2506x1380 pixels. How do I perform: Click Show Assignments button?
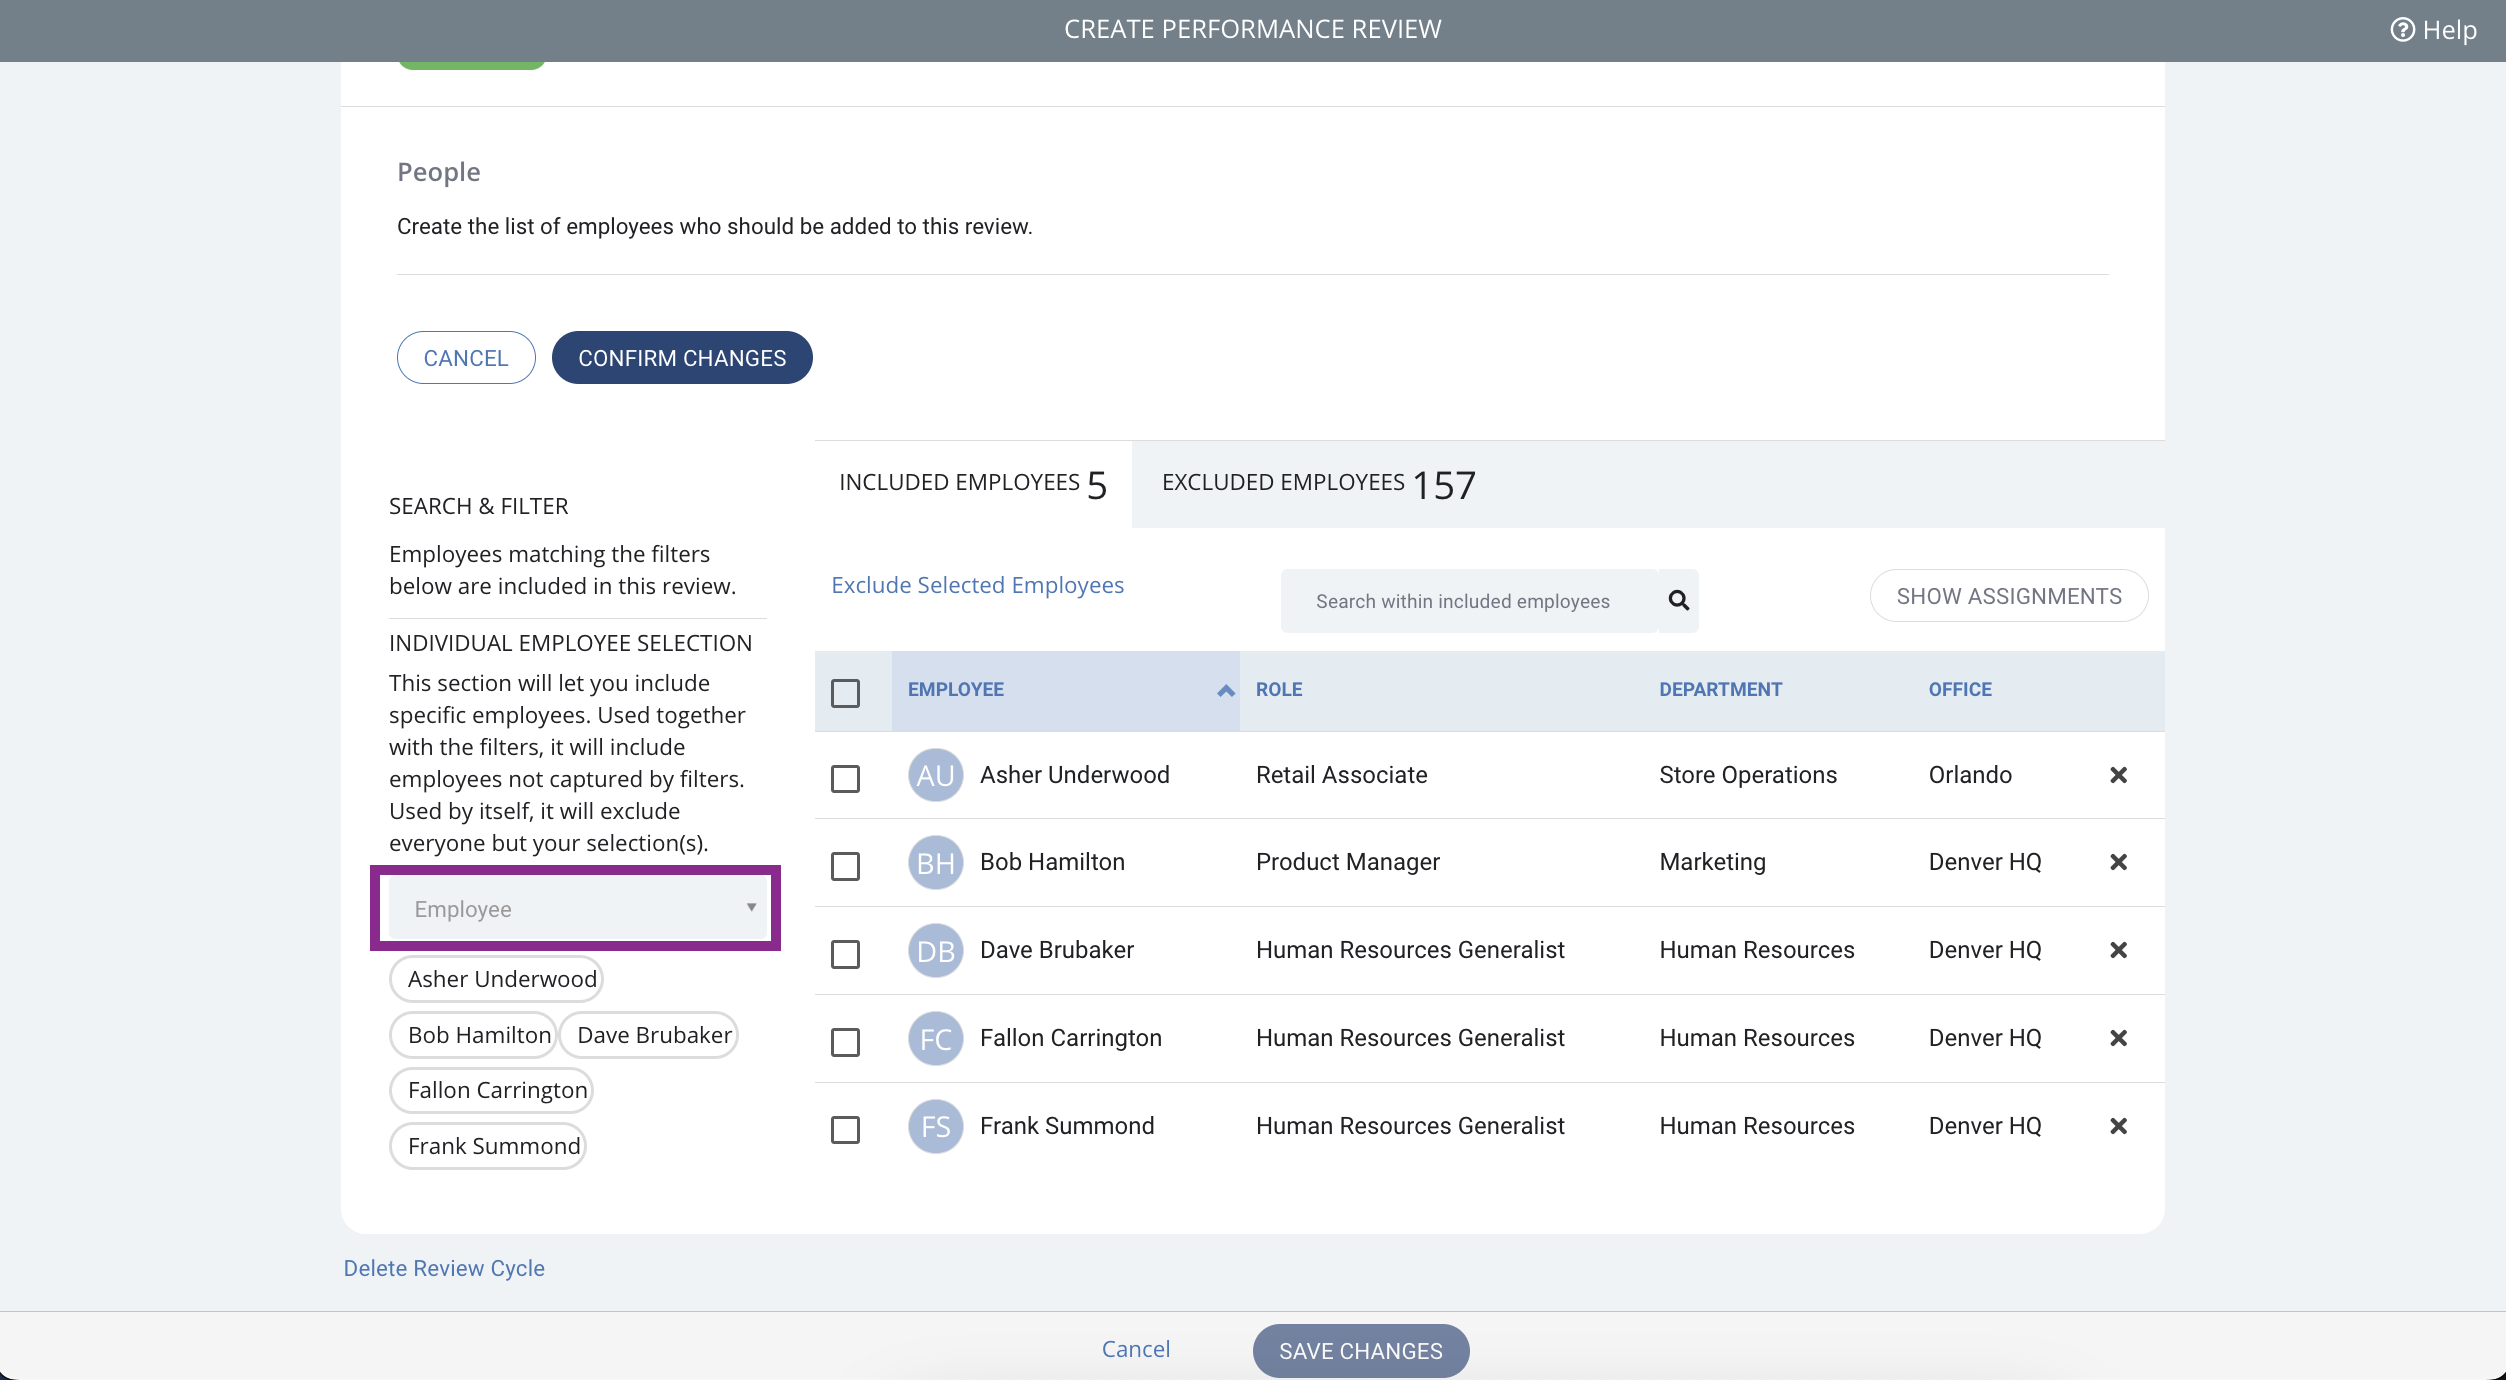point(2009,596)
